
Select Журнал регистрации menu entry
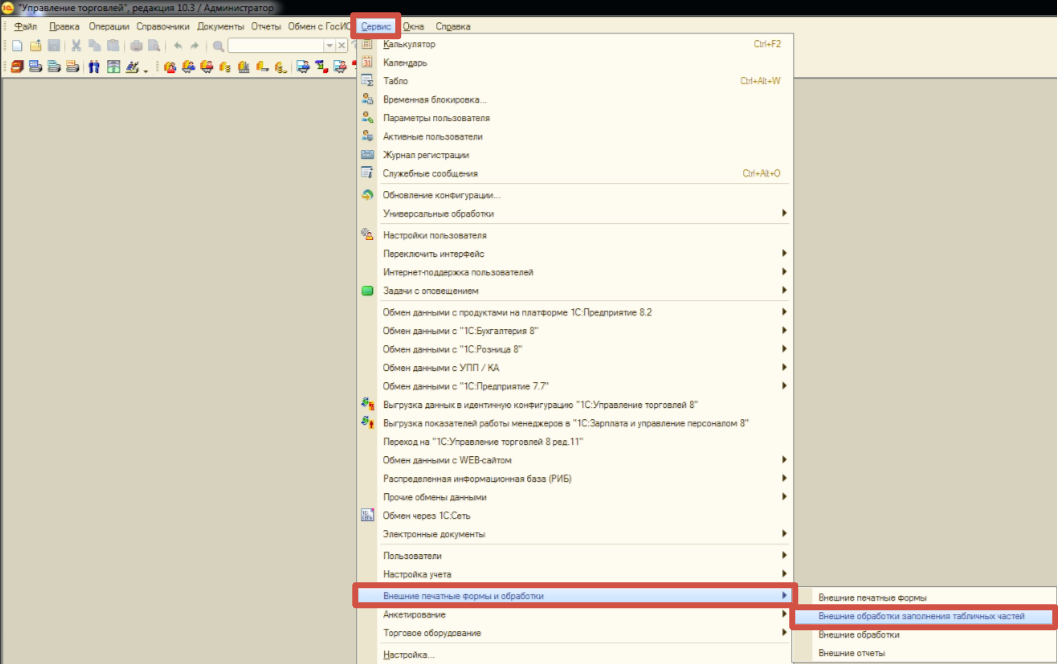426,155
